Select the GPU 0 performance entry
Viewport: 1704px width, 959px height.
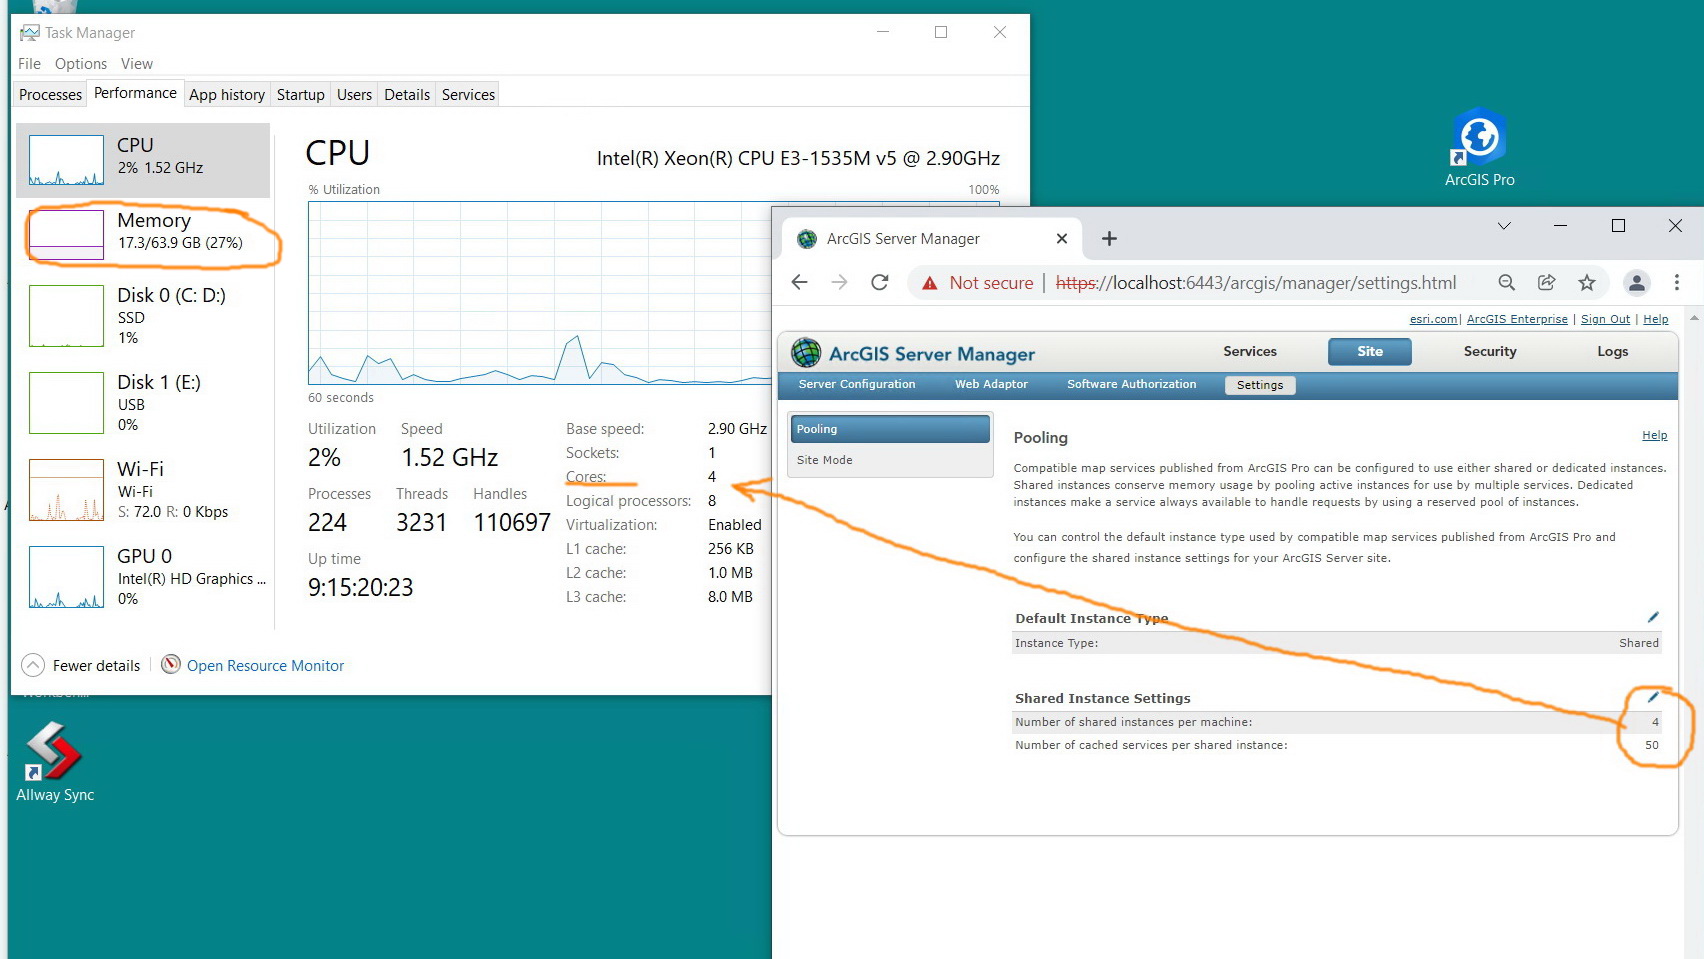143,577
